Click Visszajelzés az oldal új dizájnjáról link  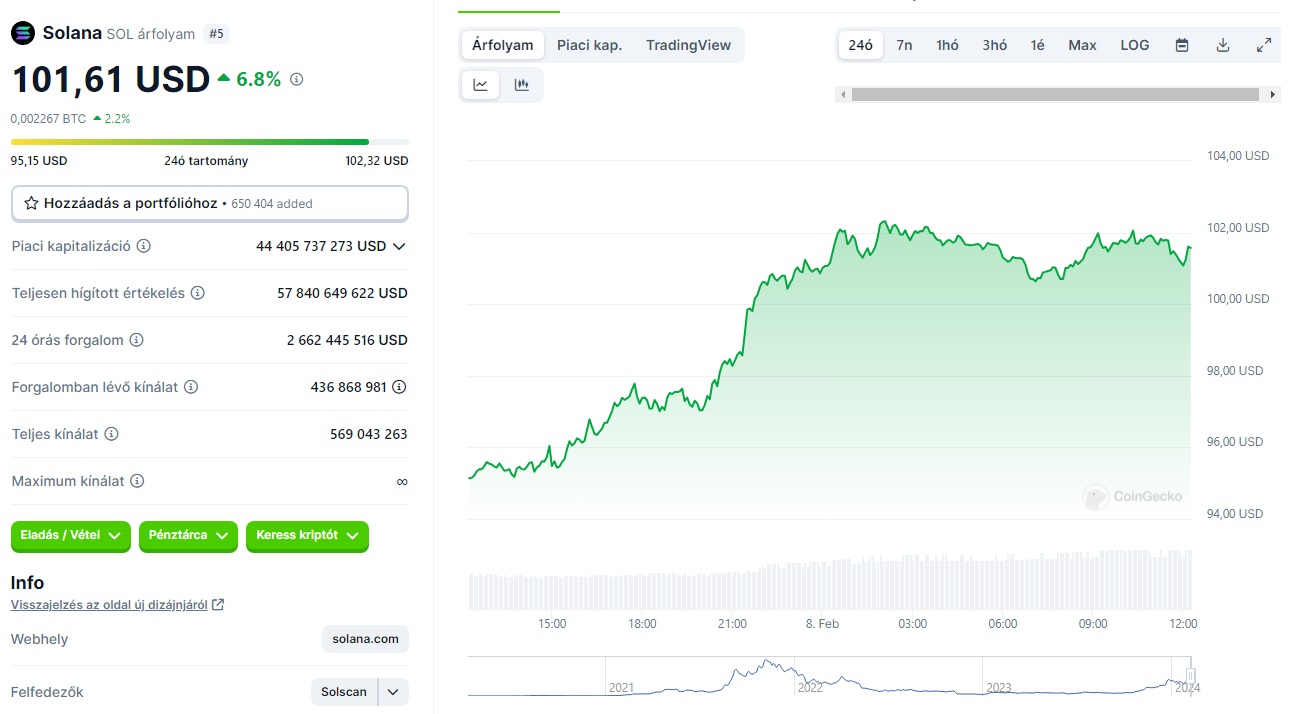[109, 605]
